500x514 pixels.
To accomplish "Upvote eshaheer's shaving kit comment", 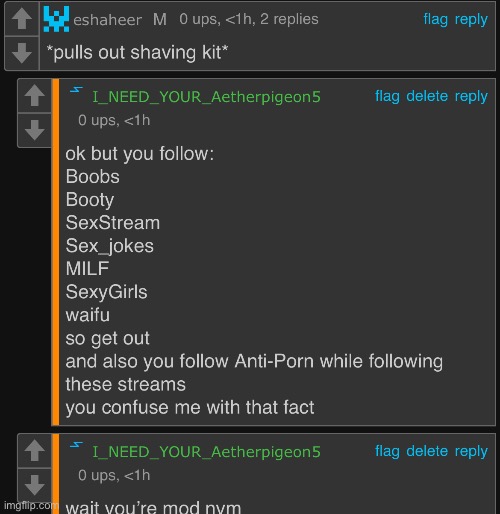I will point(22,18).
